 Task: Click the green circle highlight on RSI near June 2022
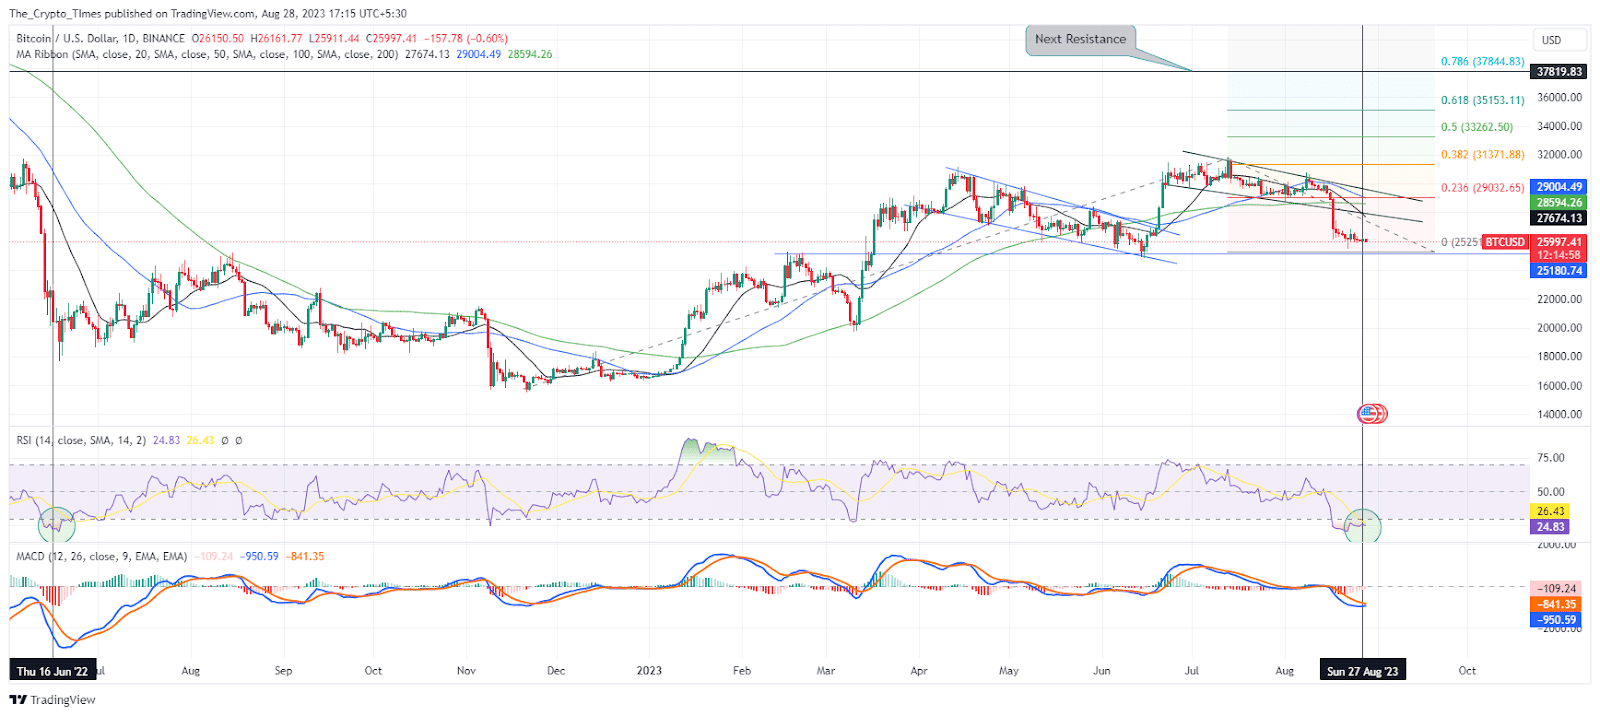pyautogui.click(x=56, y=524)
